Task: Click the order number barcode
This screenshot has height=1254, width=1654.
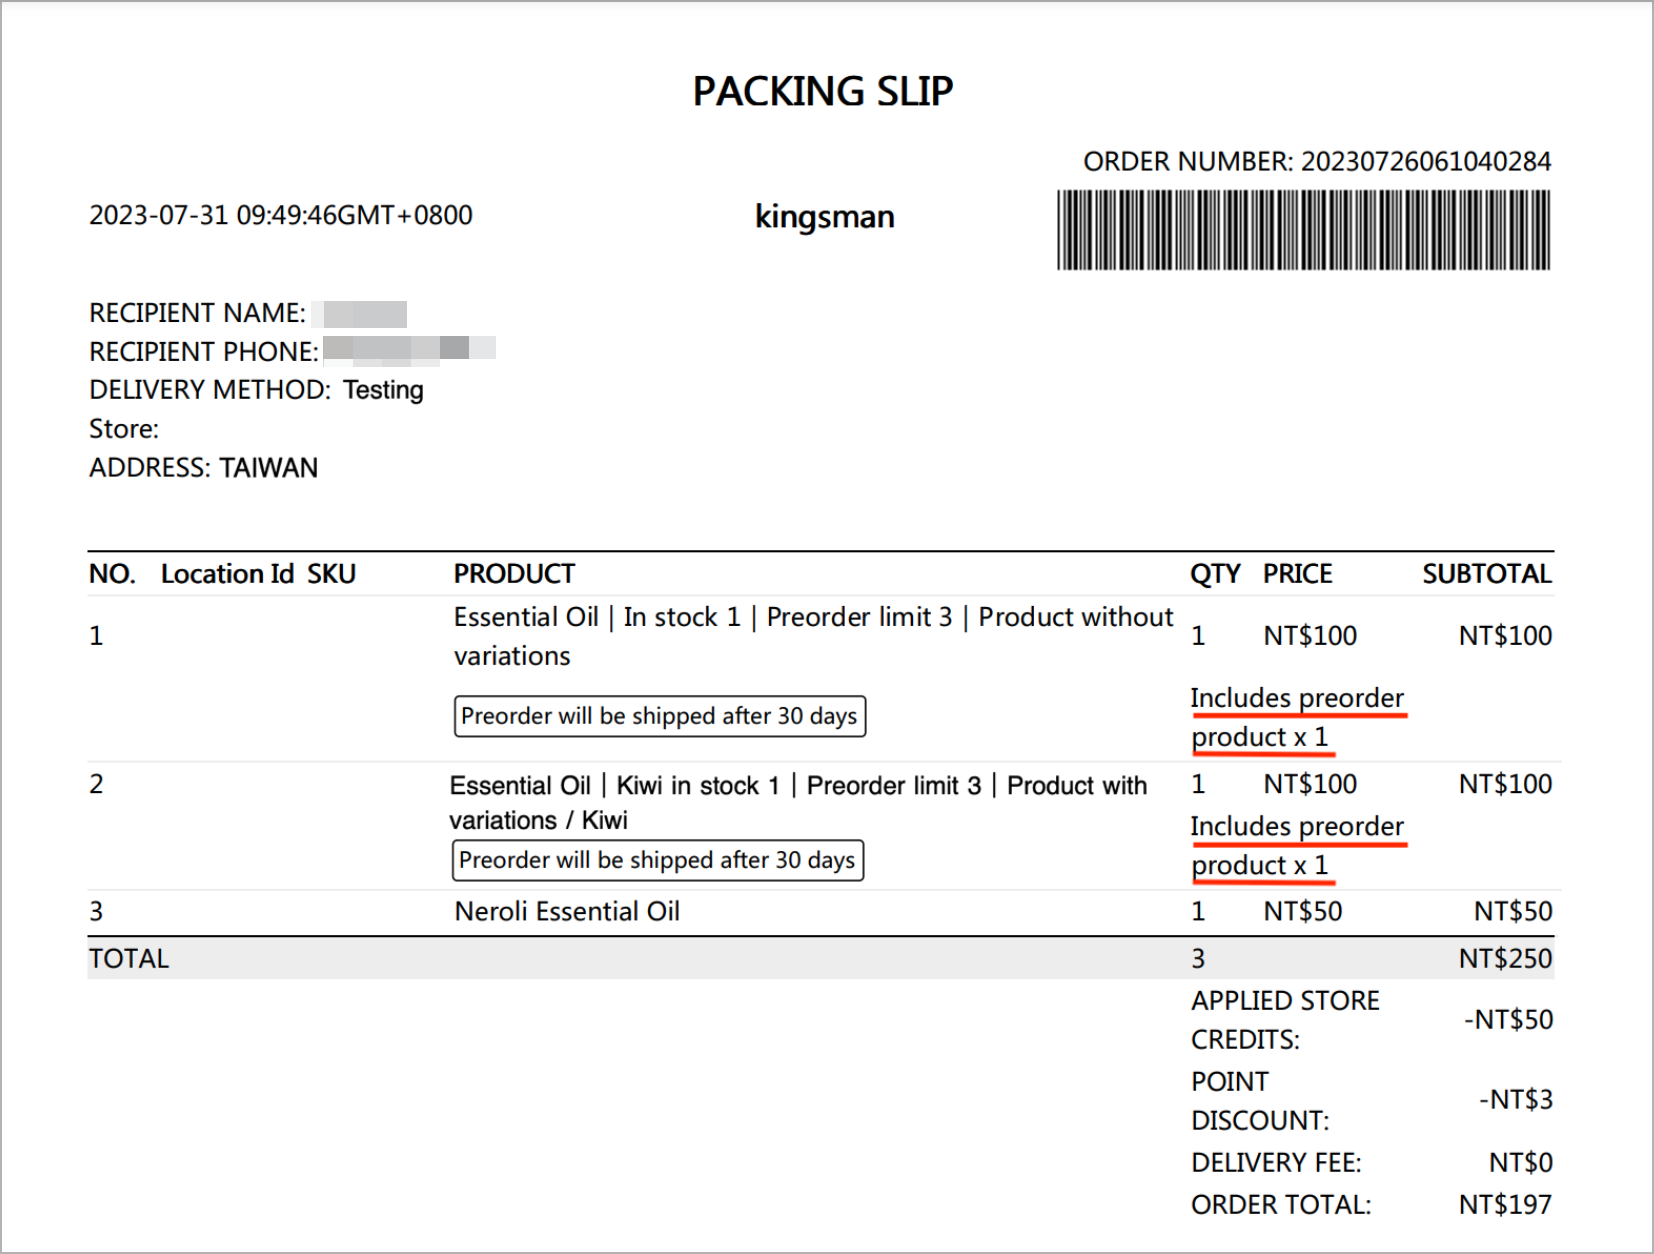Action: (x=1303, y=230)
